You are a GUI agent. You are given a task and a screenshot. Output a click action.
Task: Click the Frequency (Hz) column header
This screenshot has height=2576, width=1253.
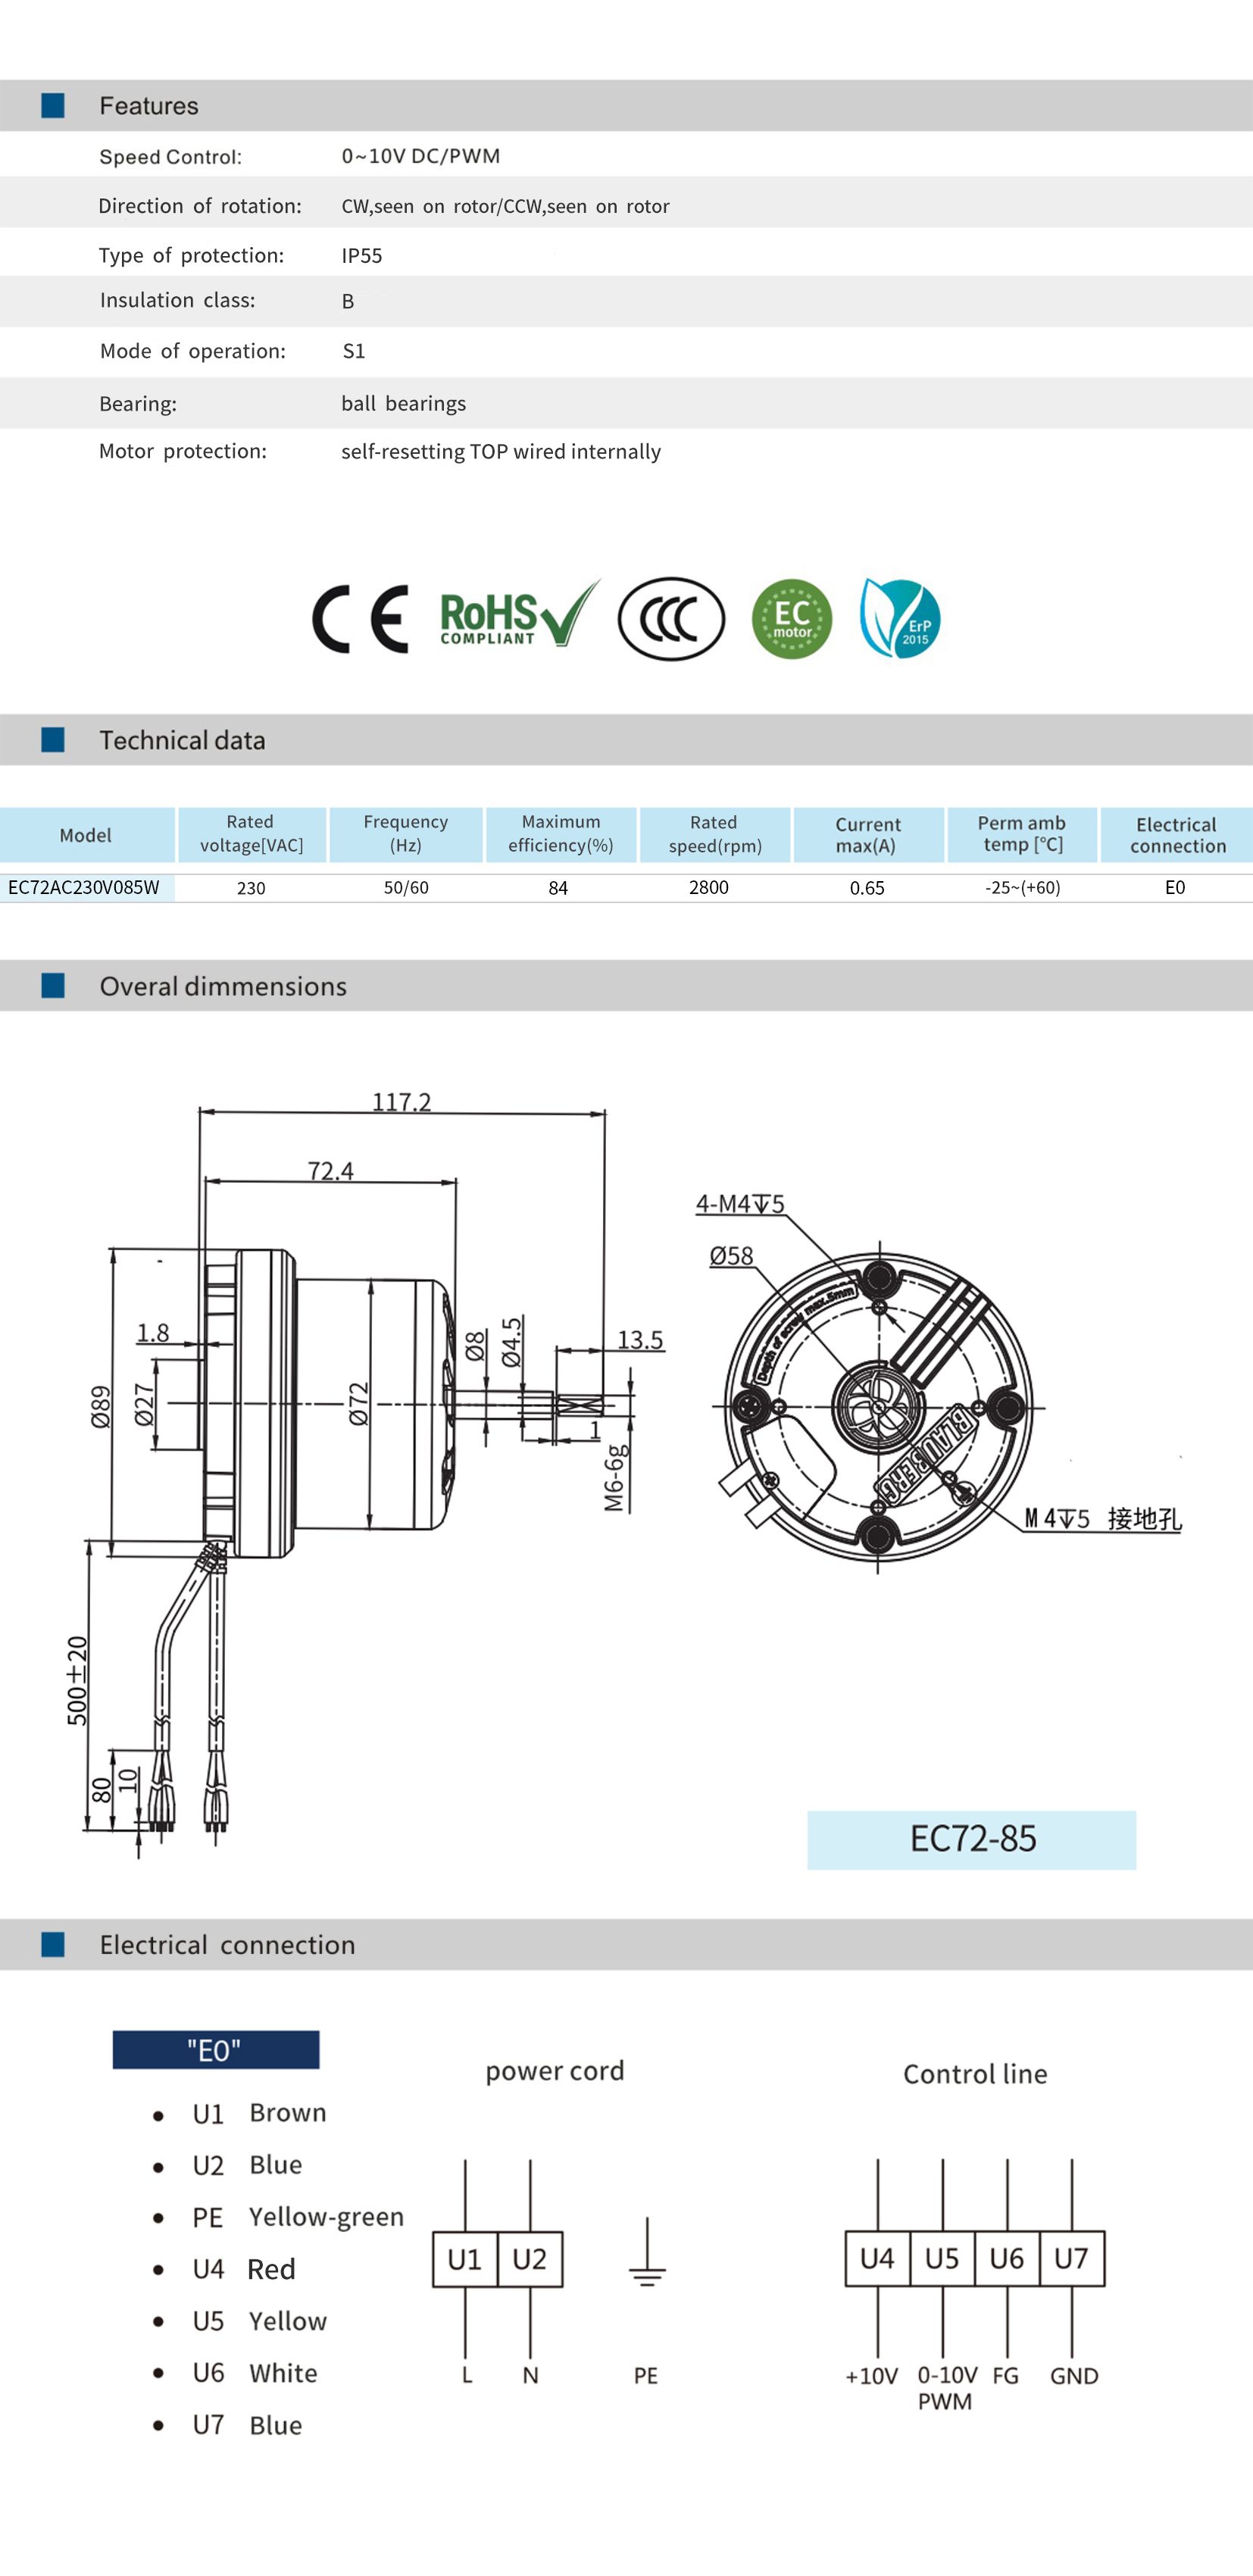pyautogui.click(x=406, y=834)
